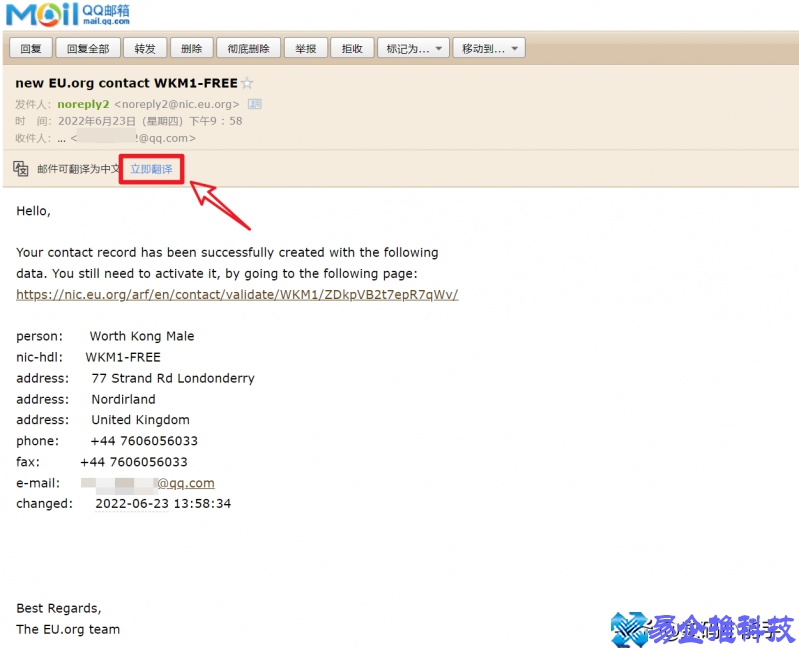Click the QQ Mail logo
The width and height of the screenshot is (799, 658).
68,15
